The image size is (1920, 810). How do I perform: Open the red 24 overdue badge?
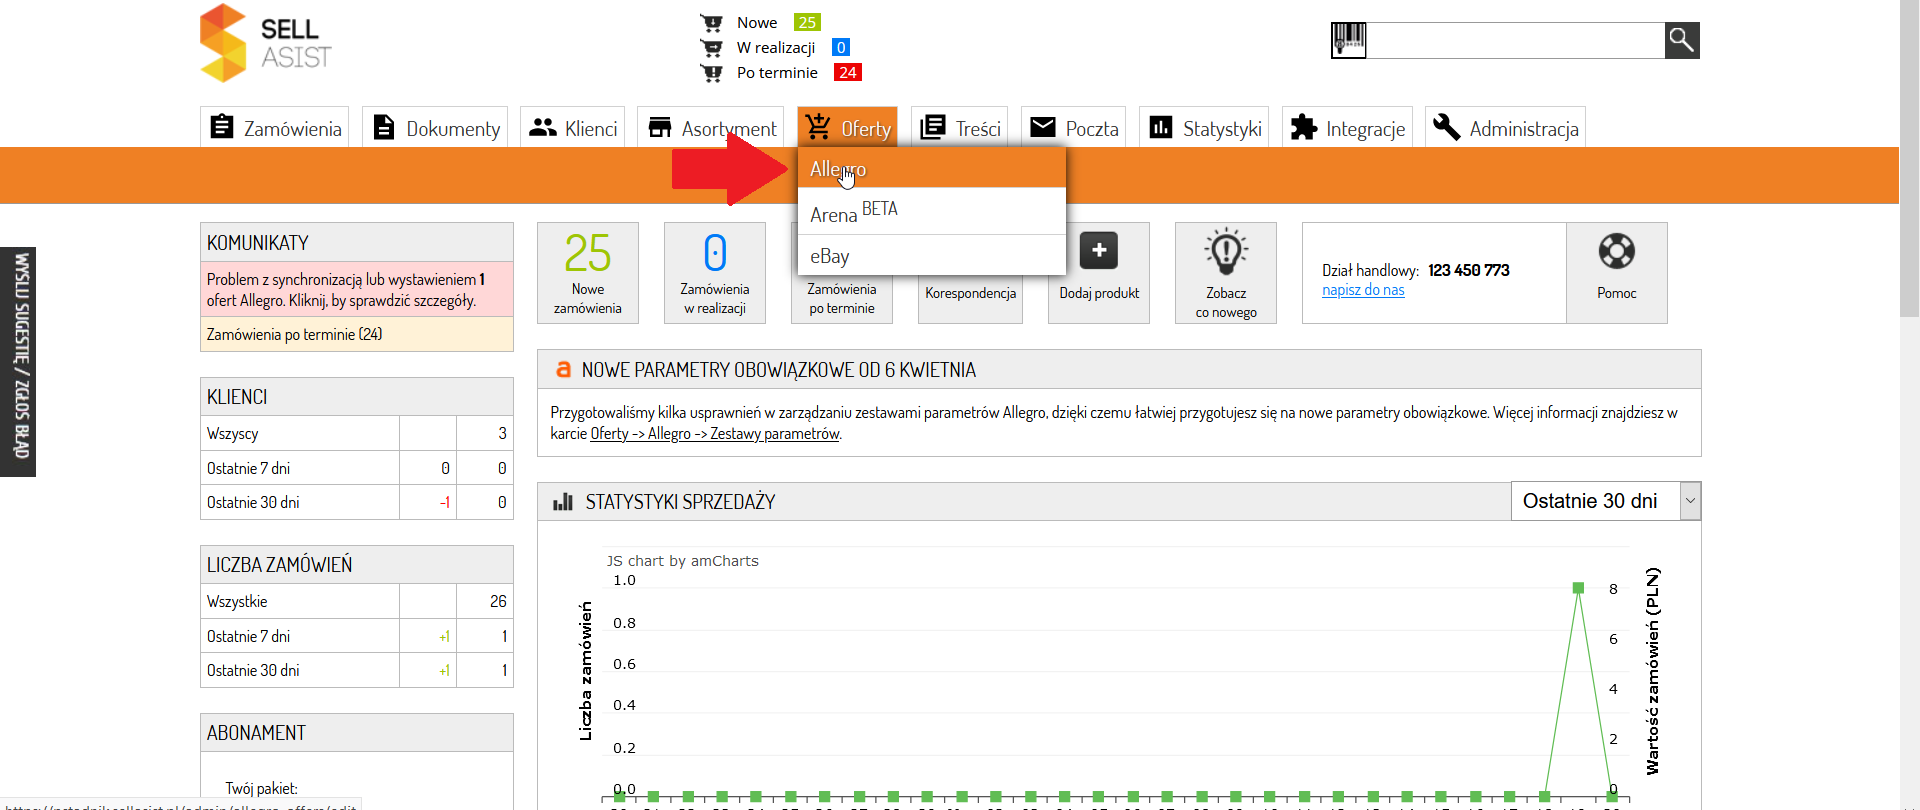click(848, 72)
